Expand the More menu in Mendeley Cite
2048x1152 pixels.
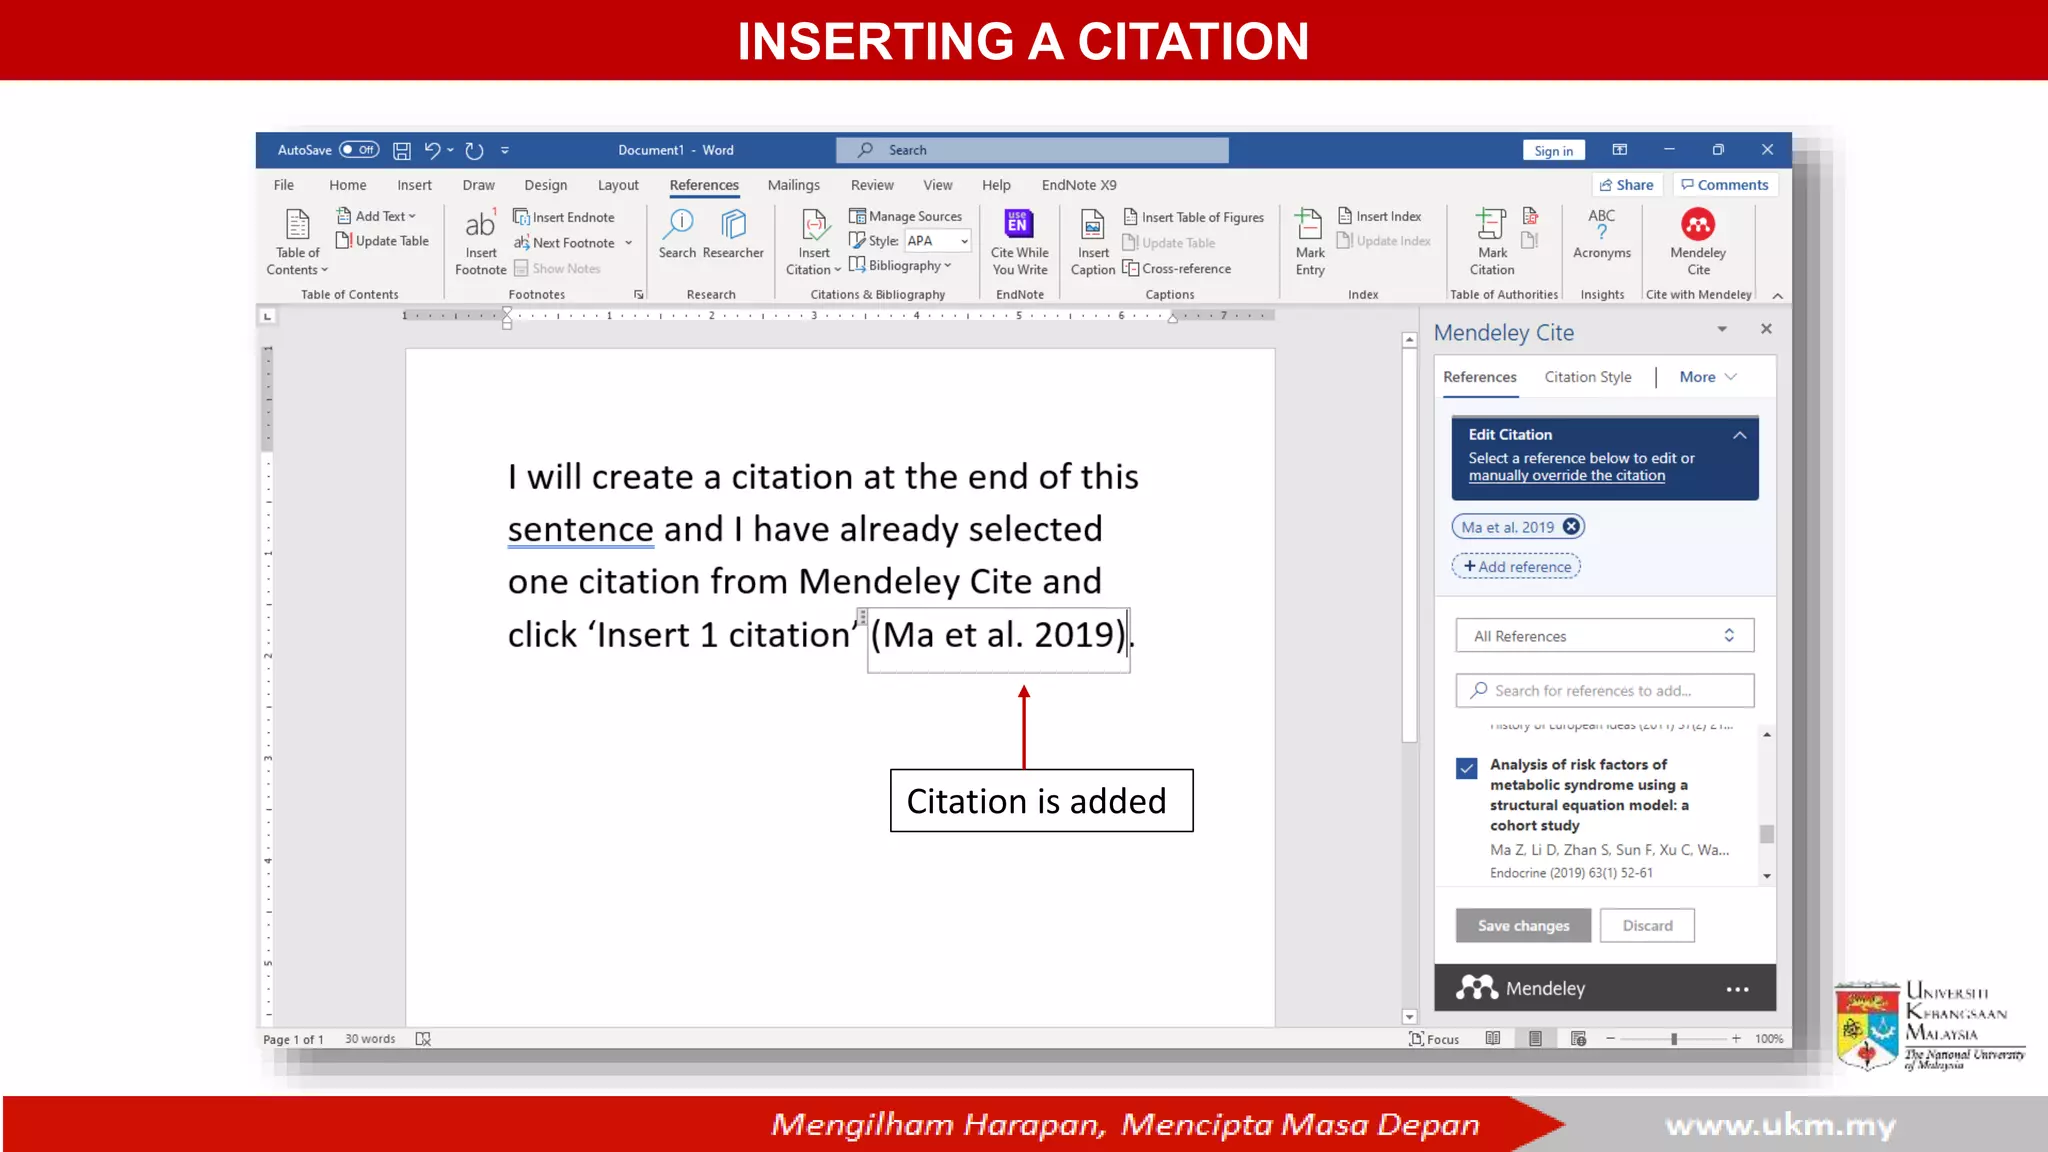click(1708, 377)
